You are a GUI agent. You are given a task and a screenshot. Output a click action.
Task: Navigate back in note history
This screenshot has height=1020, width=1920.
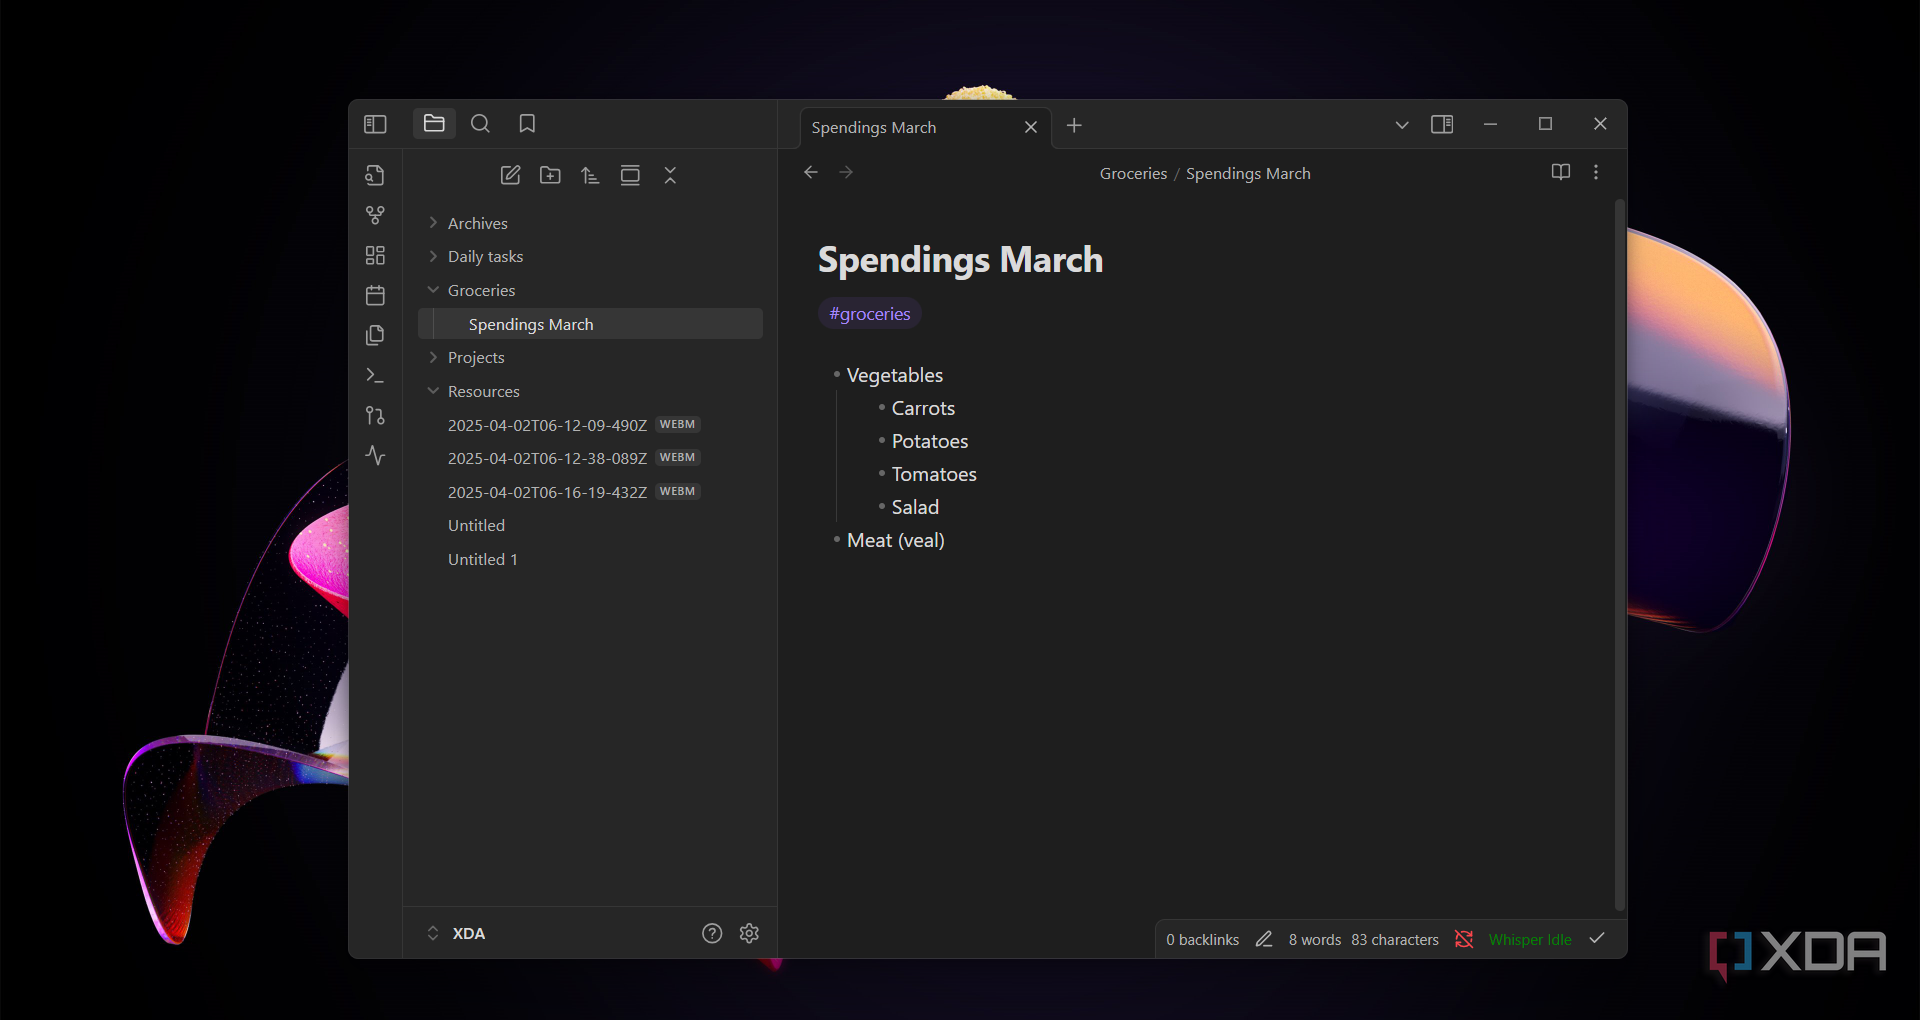click(x=811, y=172)
